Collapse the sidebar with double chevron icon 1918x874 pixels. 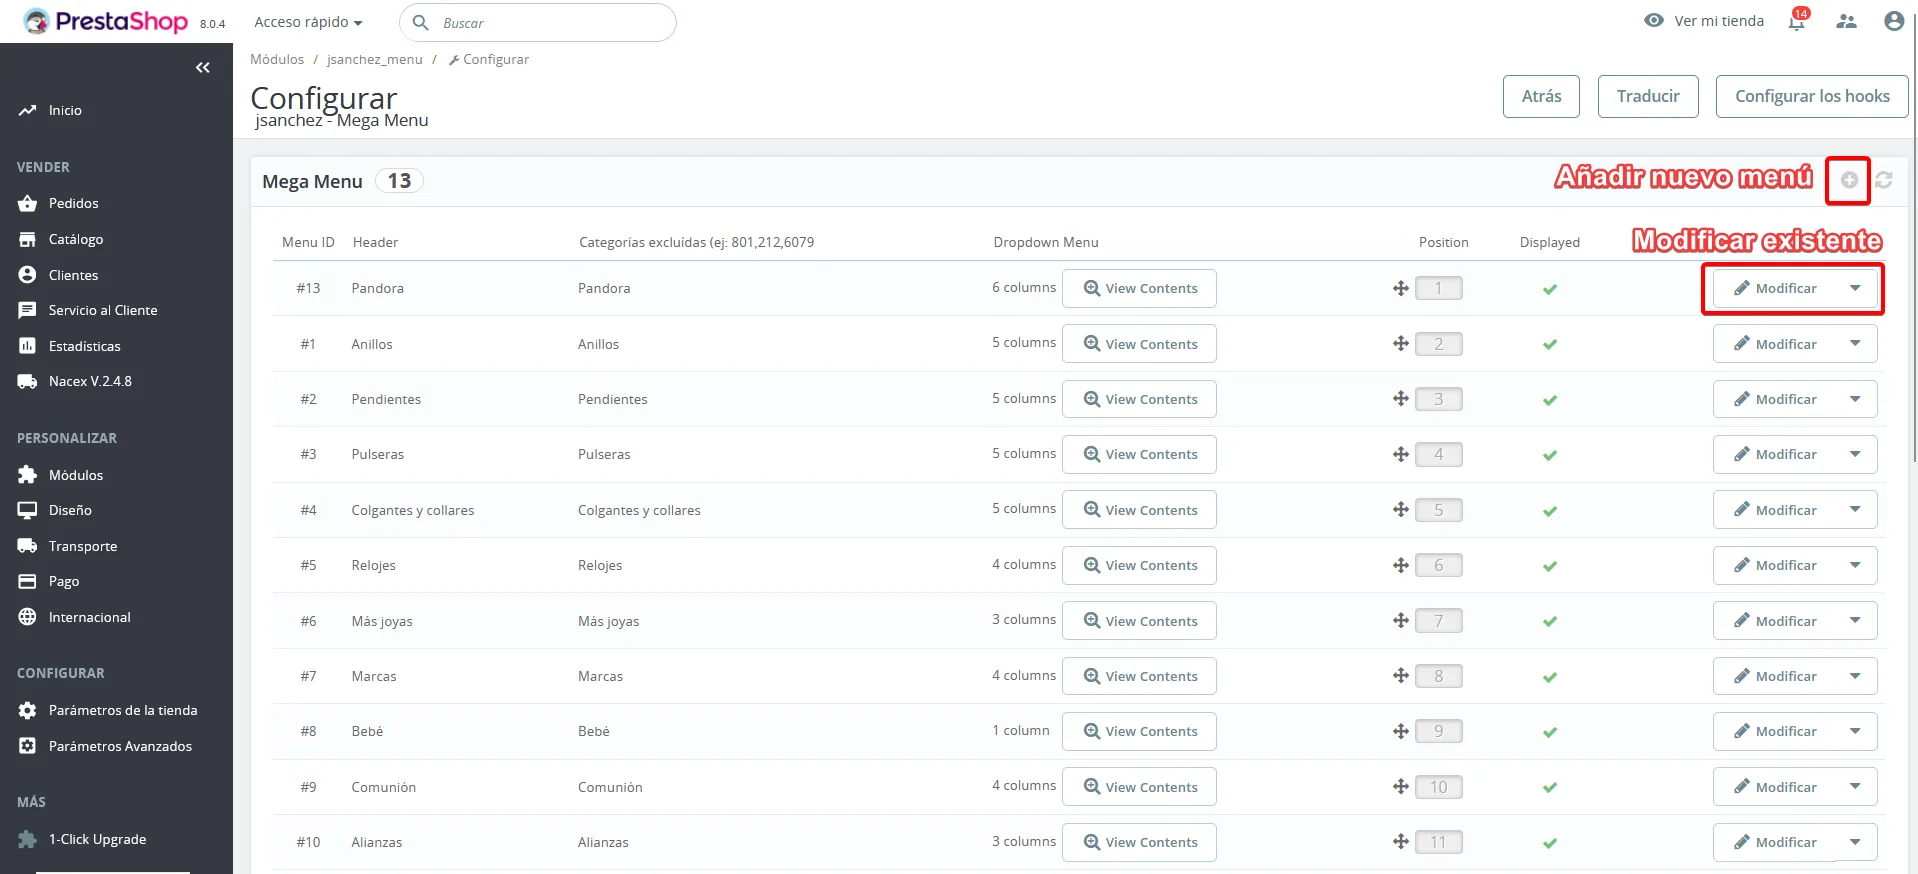[203, 68]
